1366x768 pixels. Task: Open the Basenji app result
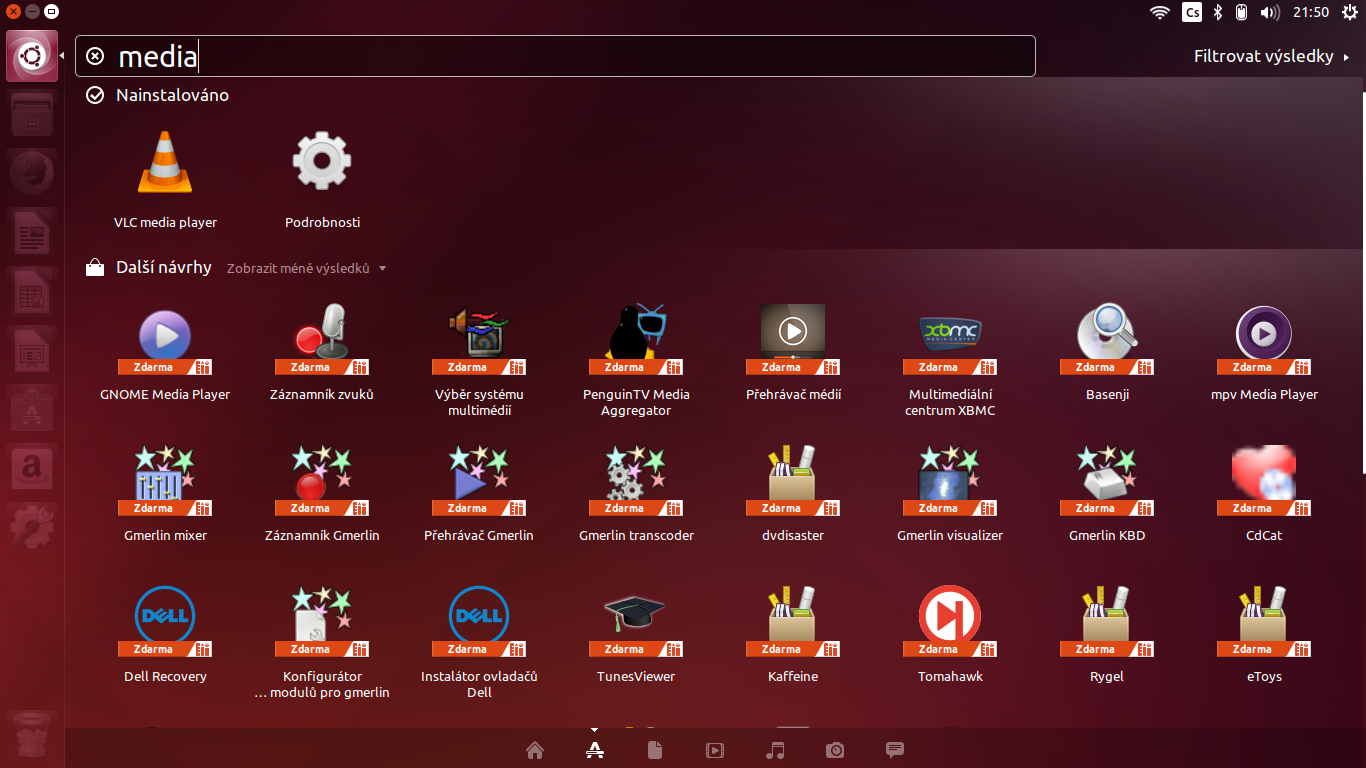[1107, 353]
